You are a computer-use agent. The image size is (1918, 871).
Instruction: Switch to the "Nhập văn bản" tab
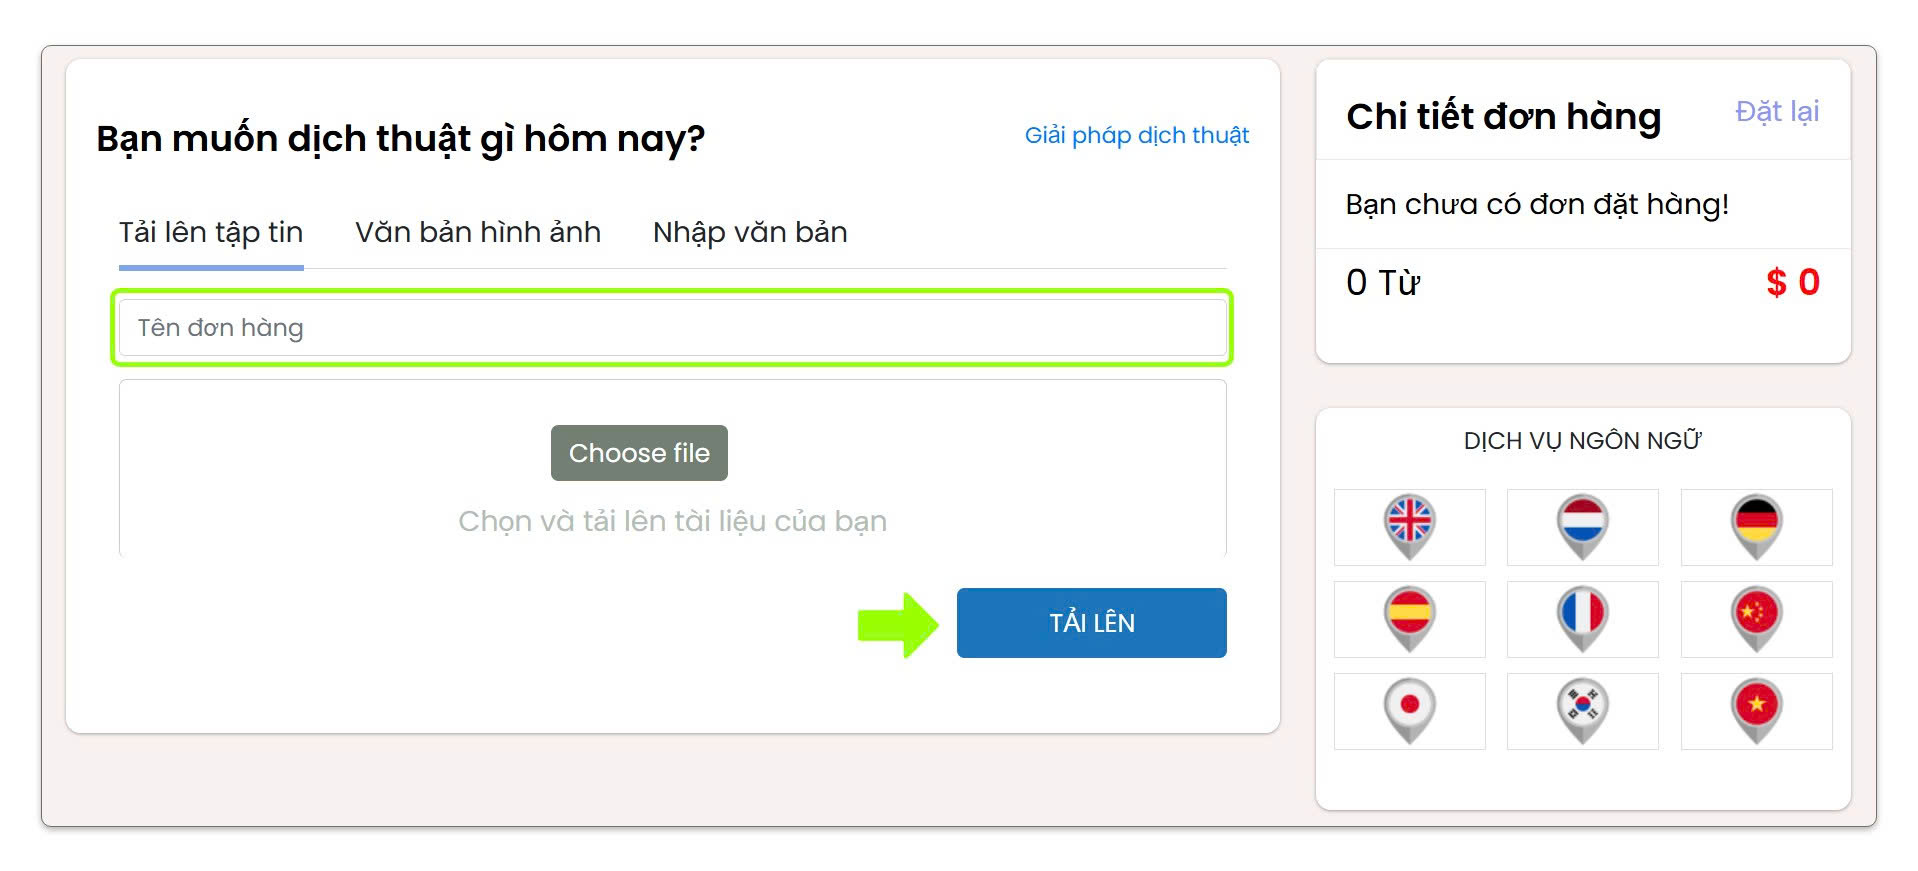tap(750, 233)
